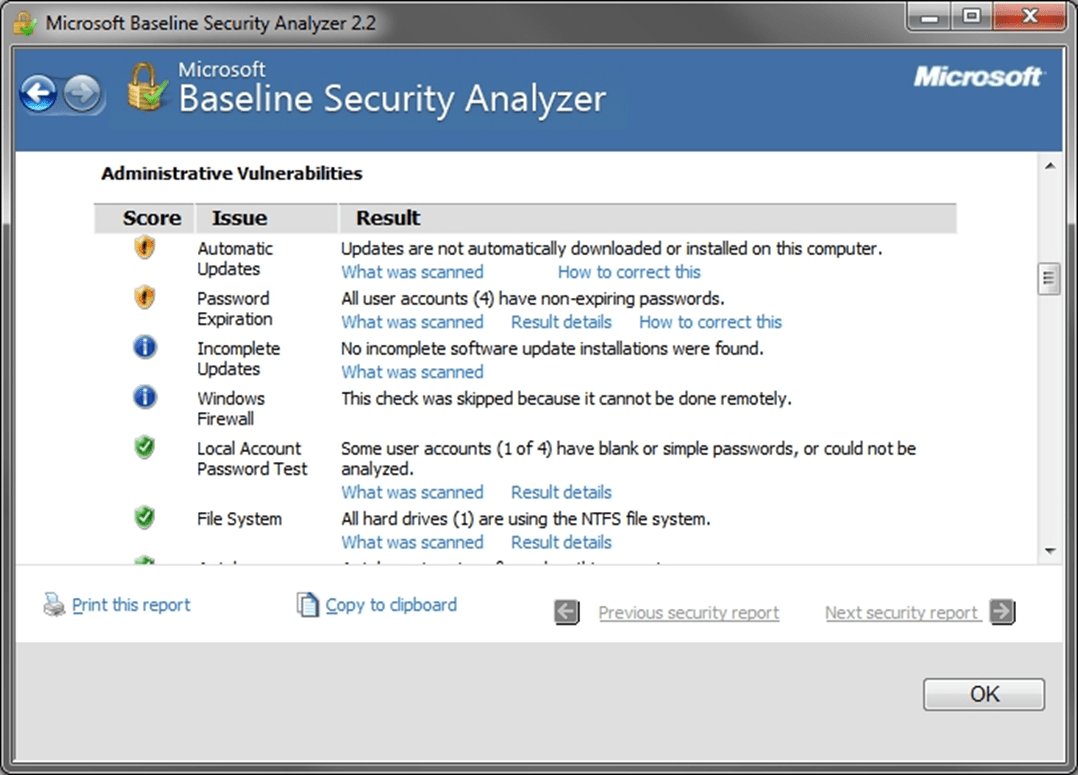Click the title bar application padlock icon

[x=25, y=23]
